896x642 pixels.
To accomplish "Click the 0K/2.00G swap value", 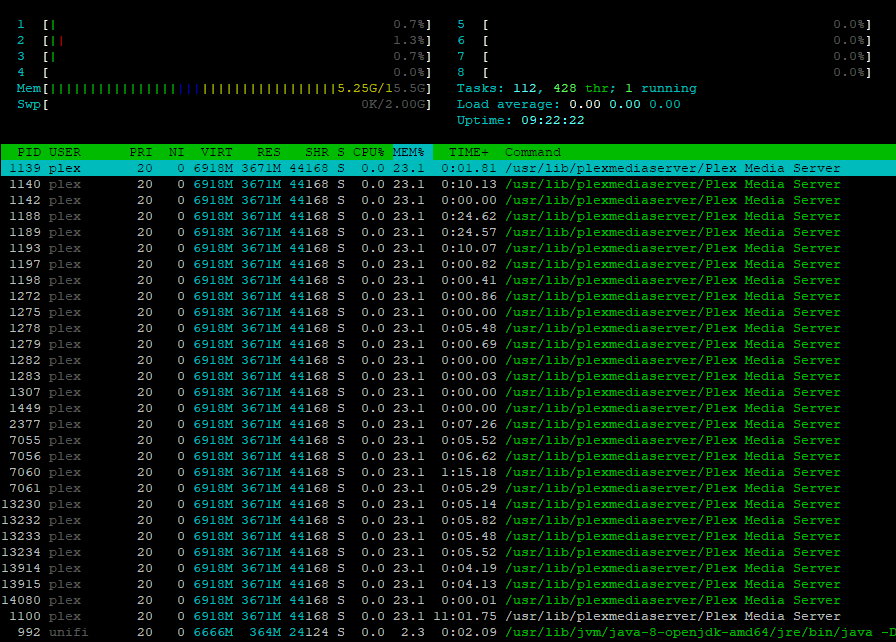I will click(394, 104).
